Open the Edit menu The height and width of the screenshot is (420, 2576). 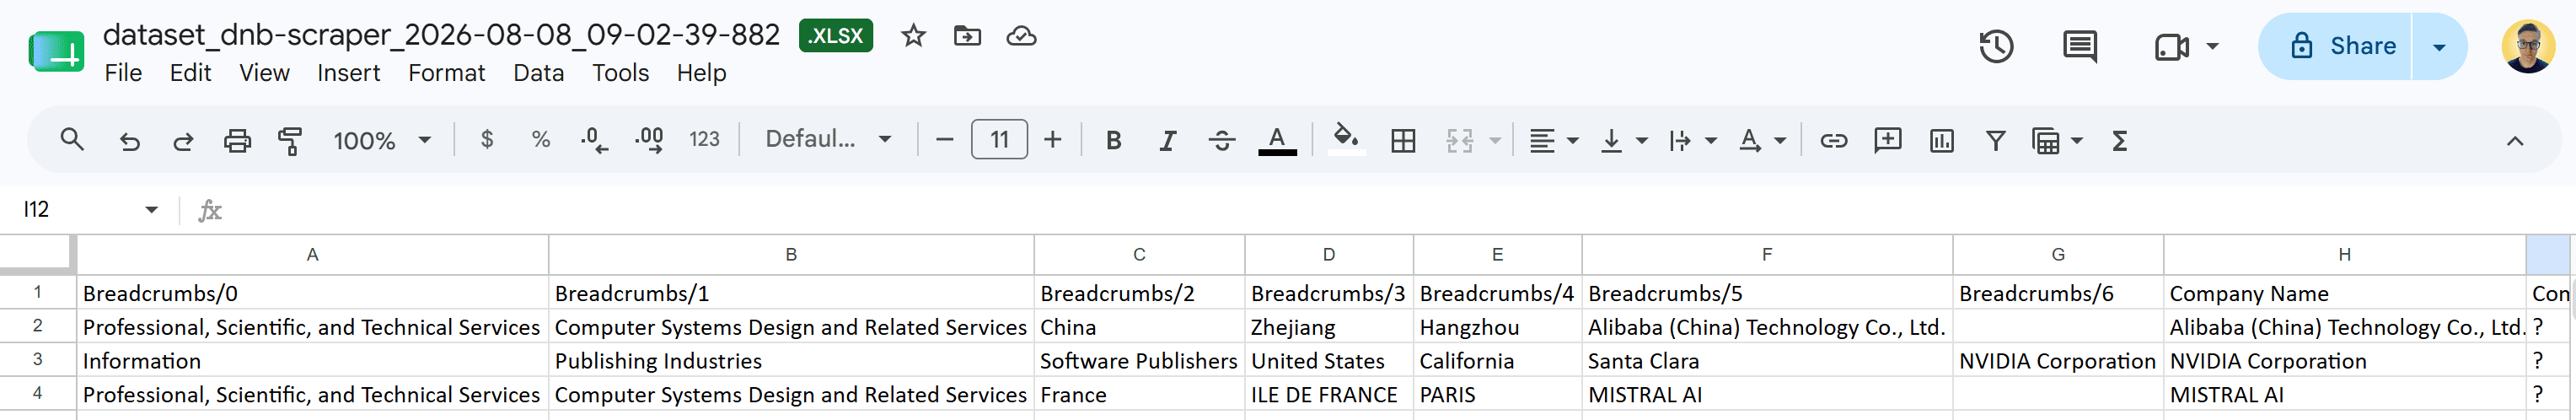pos(190,73)
